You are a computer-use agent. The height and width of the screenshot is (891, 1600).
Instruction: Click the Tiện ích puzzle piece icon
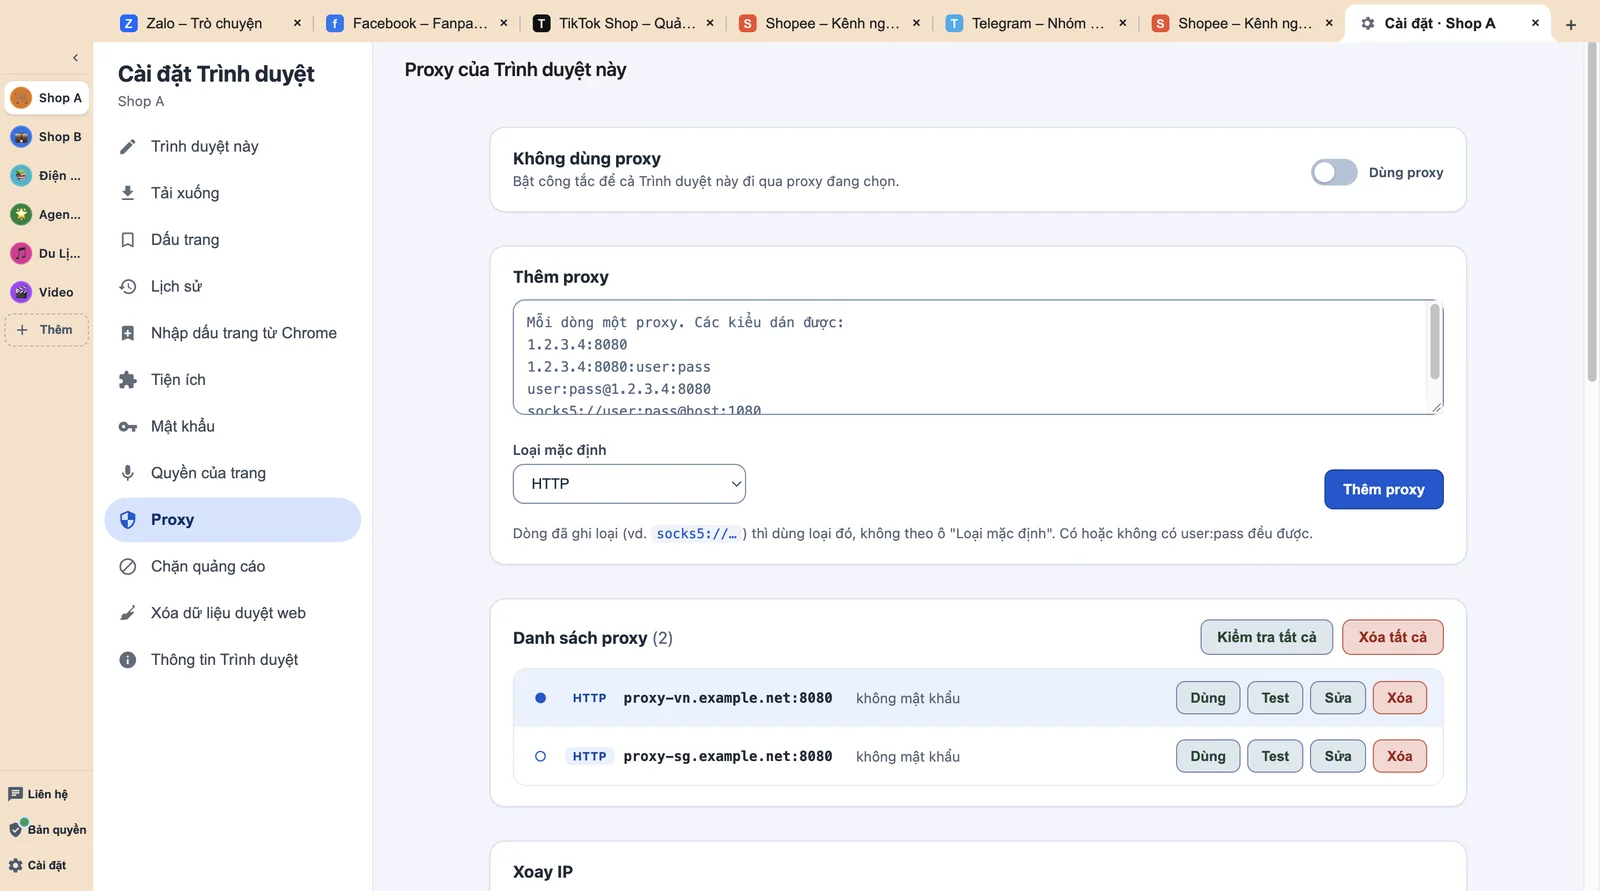(128, 380)
